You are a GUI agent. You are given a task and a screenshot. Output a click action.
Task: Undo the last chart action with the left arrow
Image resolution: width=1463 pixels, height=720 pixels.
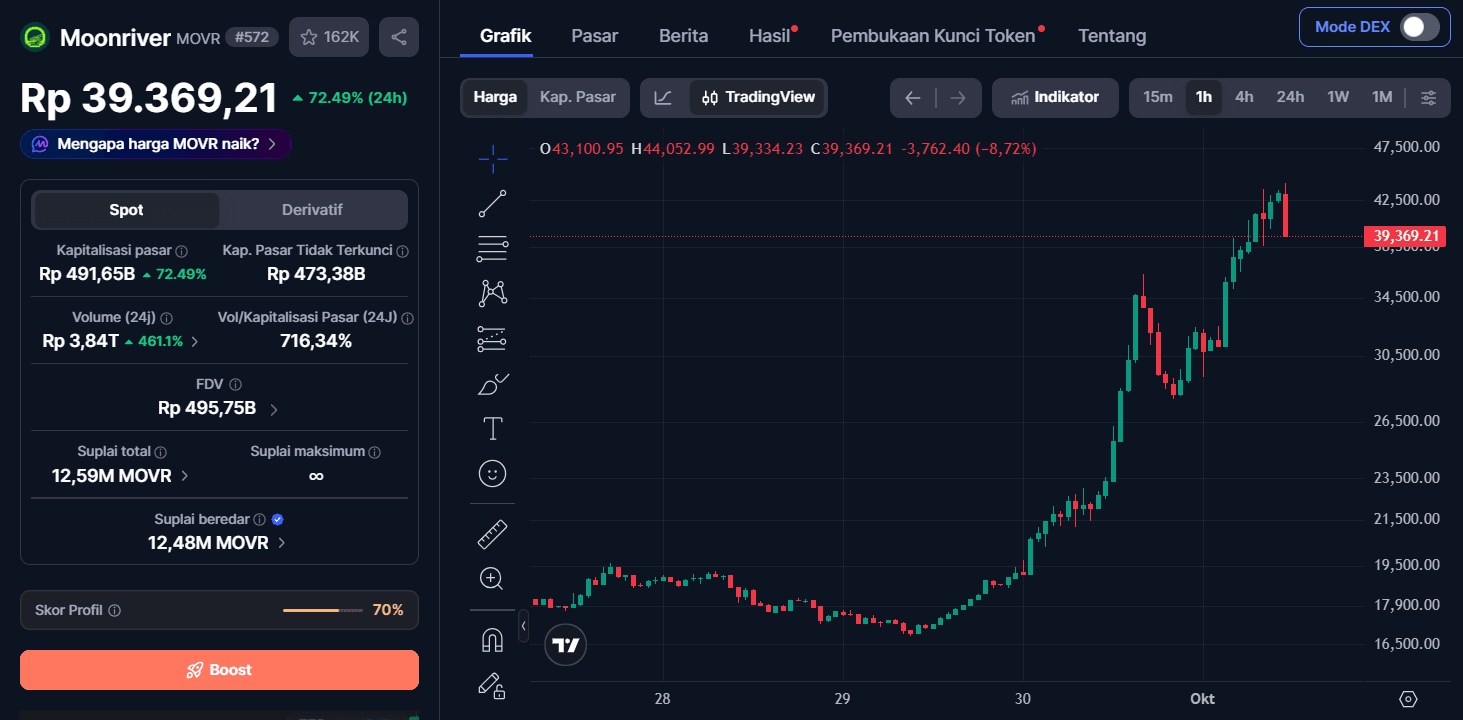coord(912,97)
